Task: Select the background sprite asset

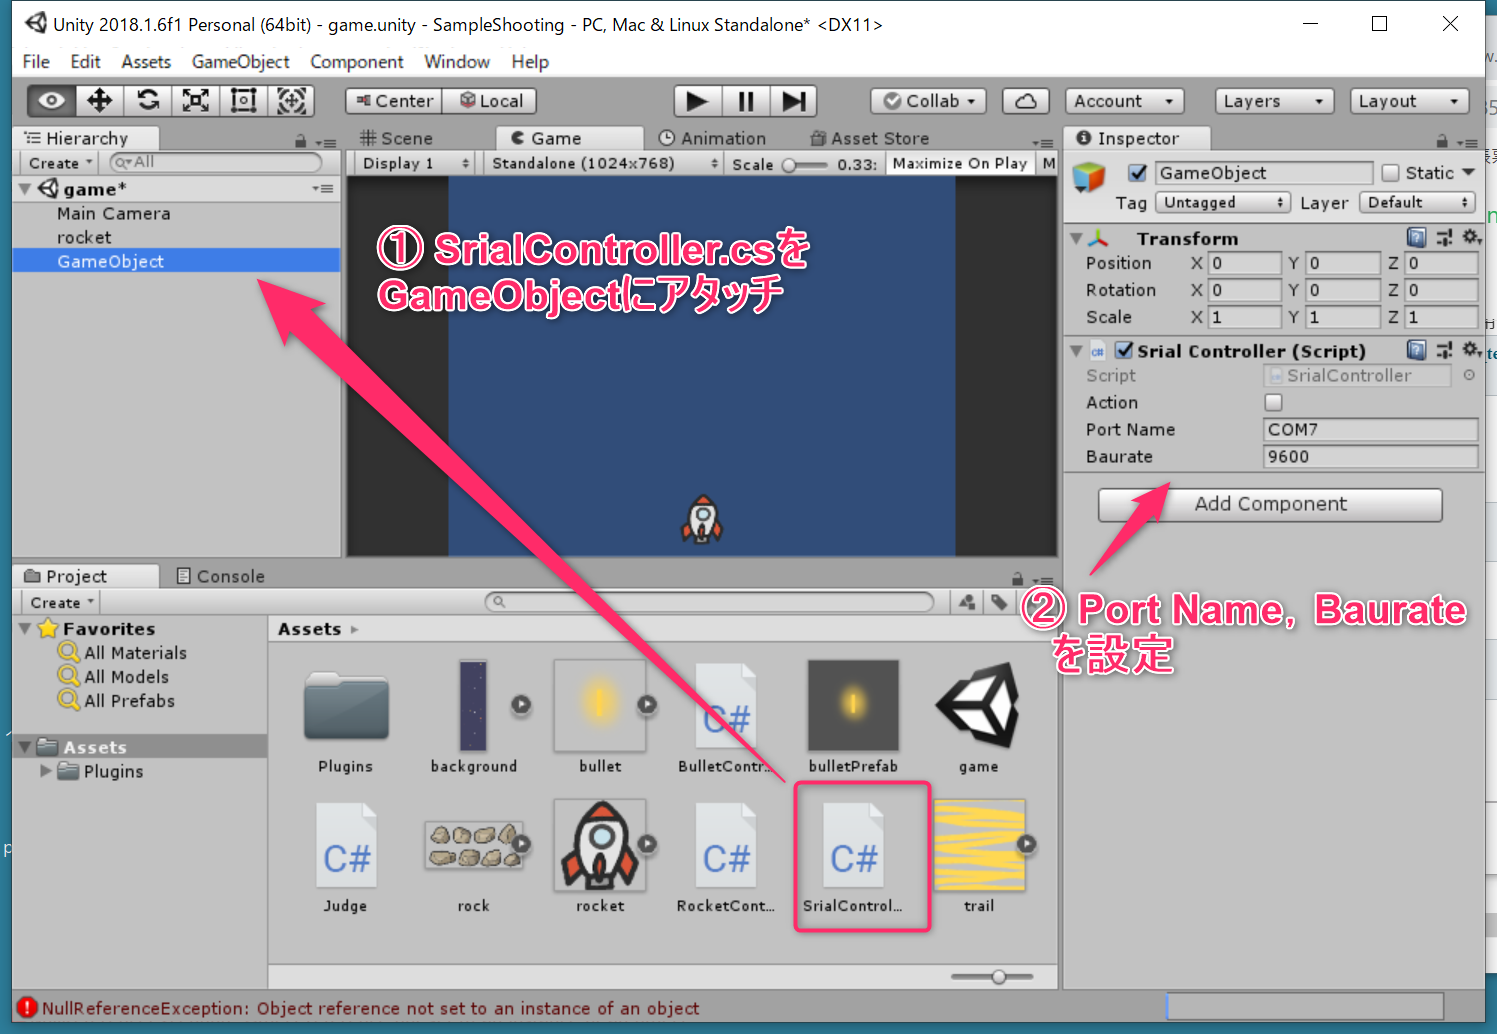Action: [x=474, y=717]
